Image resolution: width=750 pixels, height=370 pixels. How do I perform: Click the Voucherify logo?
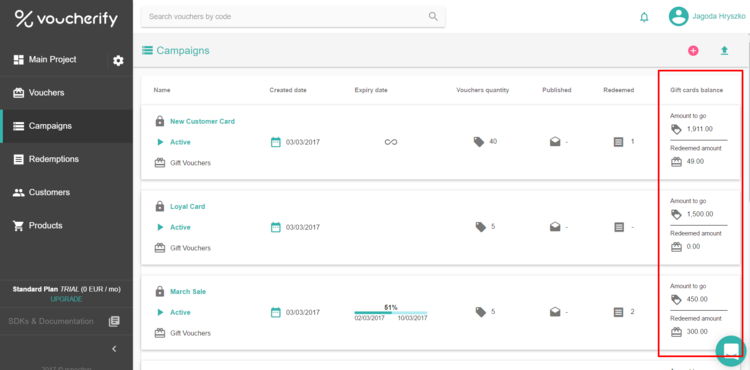pyautogui.click(x=66, y=19)
